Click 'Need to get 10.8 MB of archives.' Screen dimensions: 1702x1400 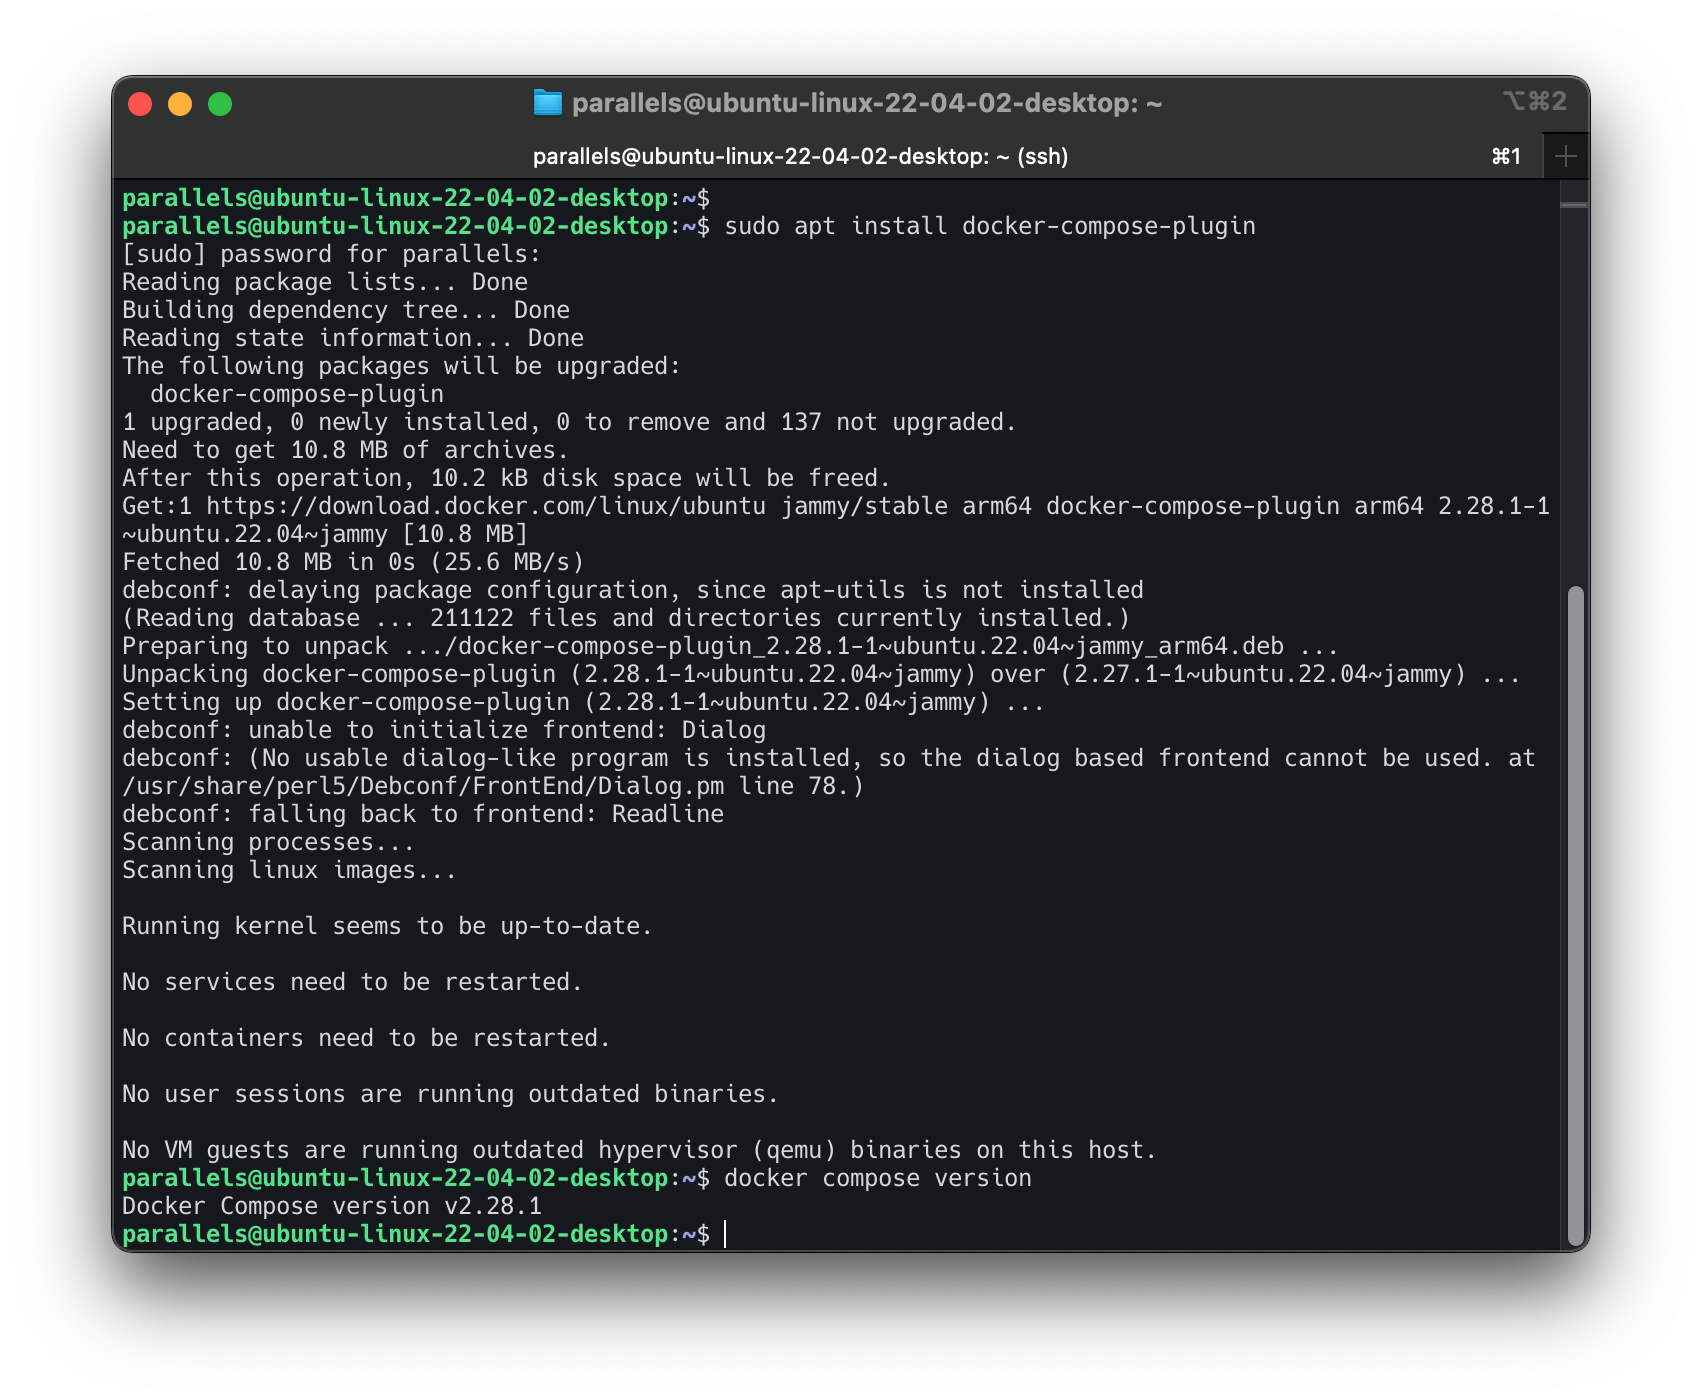coord(345,450)
